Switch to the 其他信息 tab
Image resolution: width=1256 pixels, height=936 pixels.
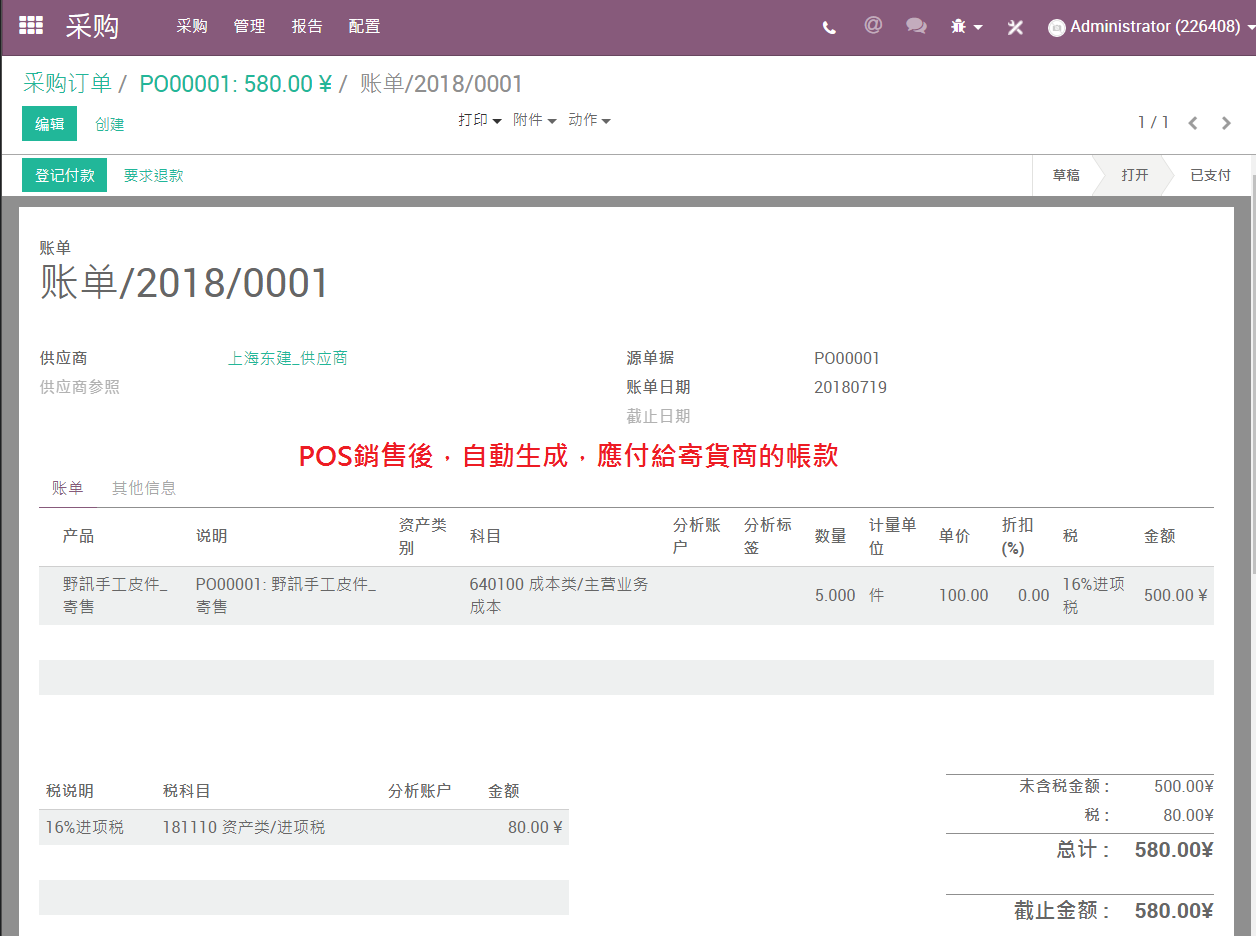coord(144,488)
